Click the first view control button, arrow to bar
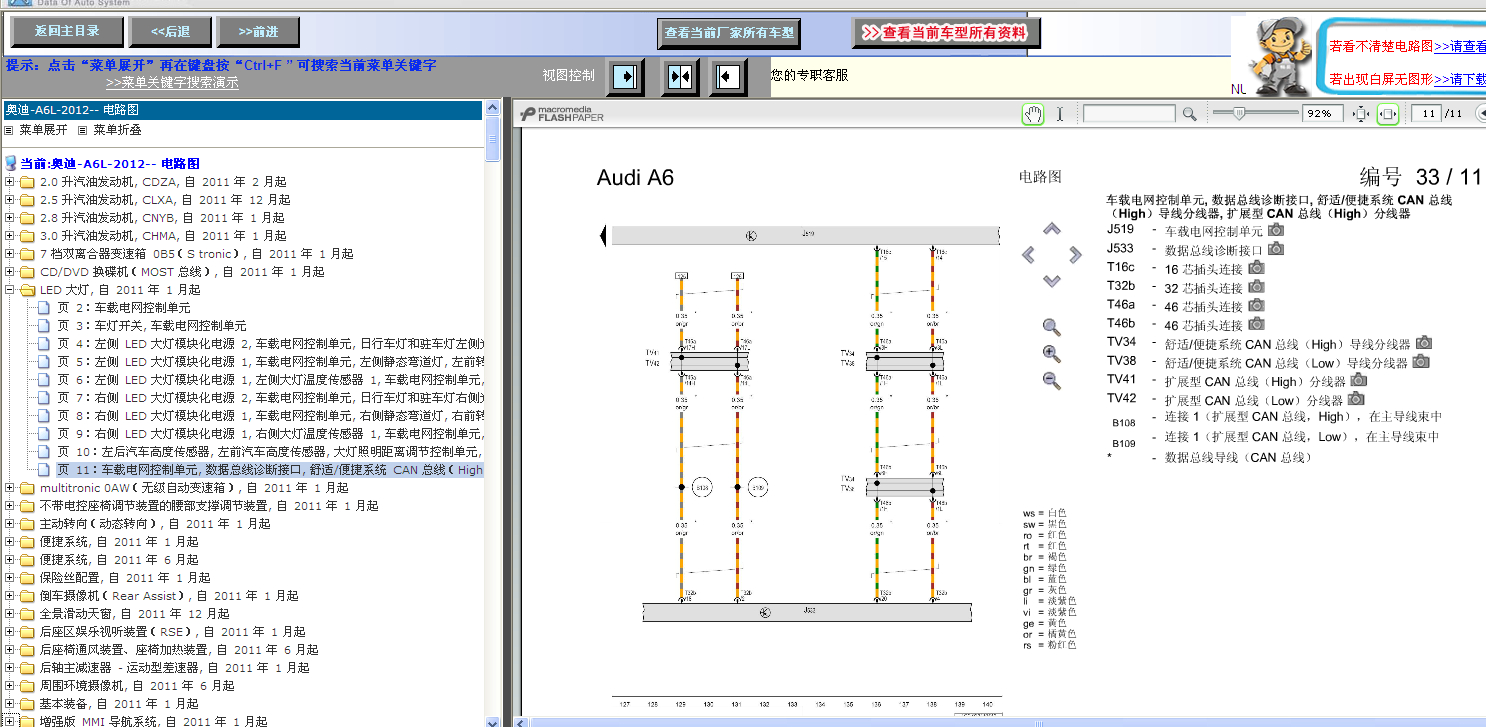Viewport: 1486px width, 727px height. click(x=626, y=76)
